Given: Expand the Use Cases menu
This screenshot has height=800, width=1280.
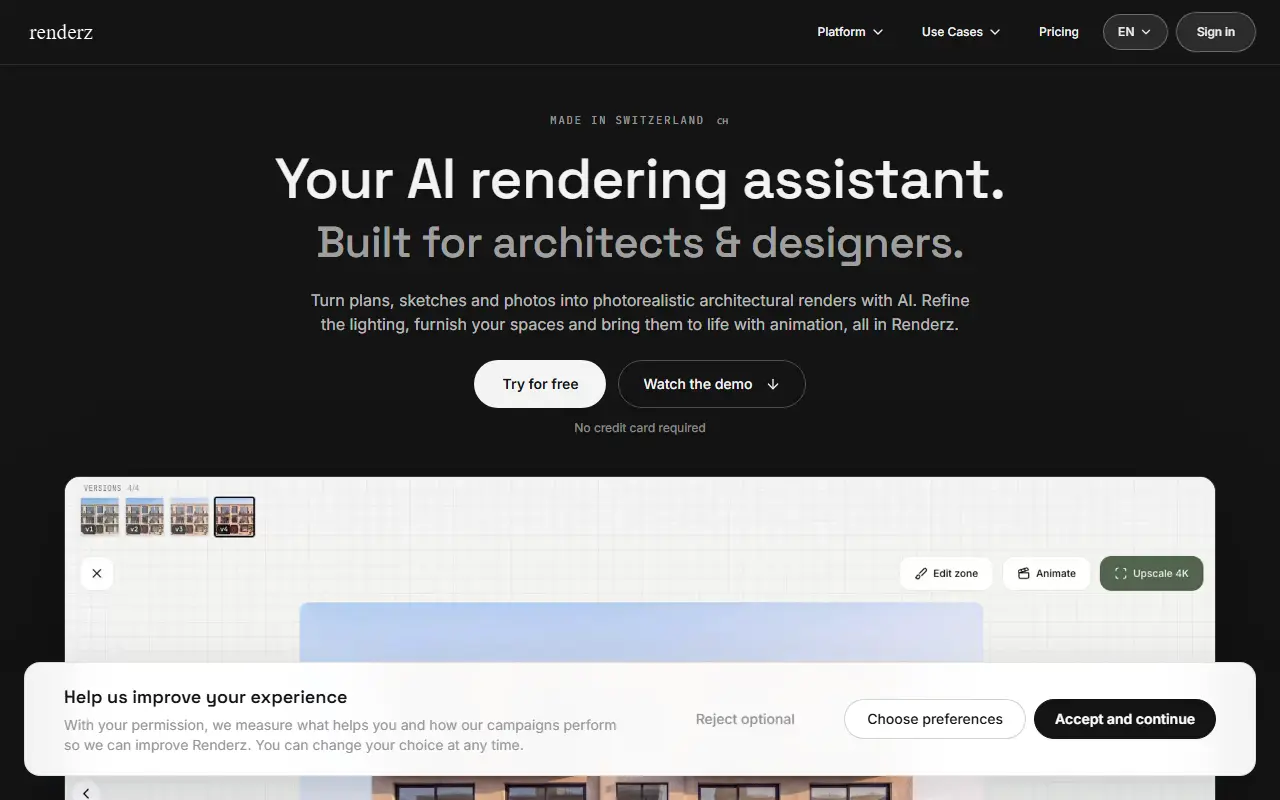Looking at the screenshot, I should pos(961,32).
